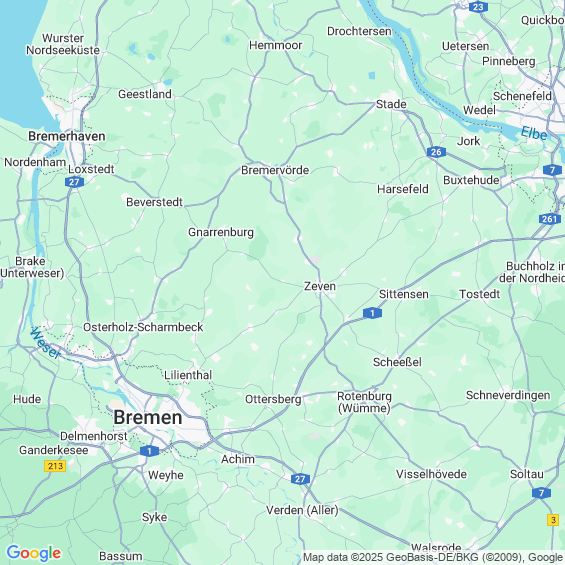Viewport: 565px width, 565px height.
Task: Click the Map data attribution text
Action: [434, 557]
